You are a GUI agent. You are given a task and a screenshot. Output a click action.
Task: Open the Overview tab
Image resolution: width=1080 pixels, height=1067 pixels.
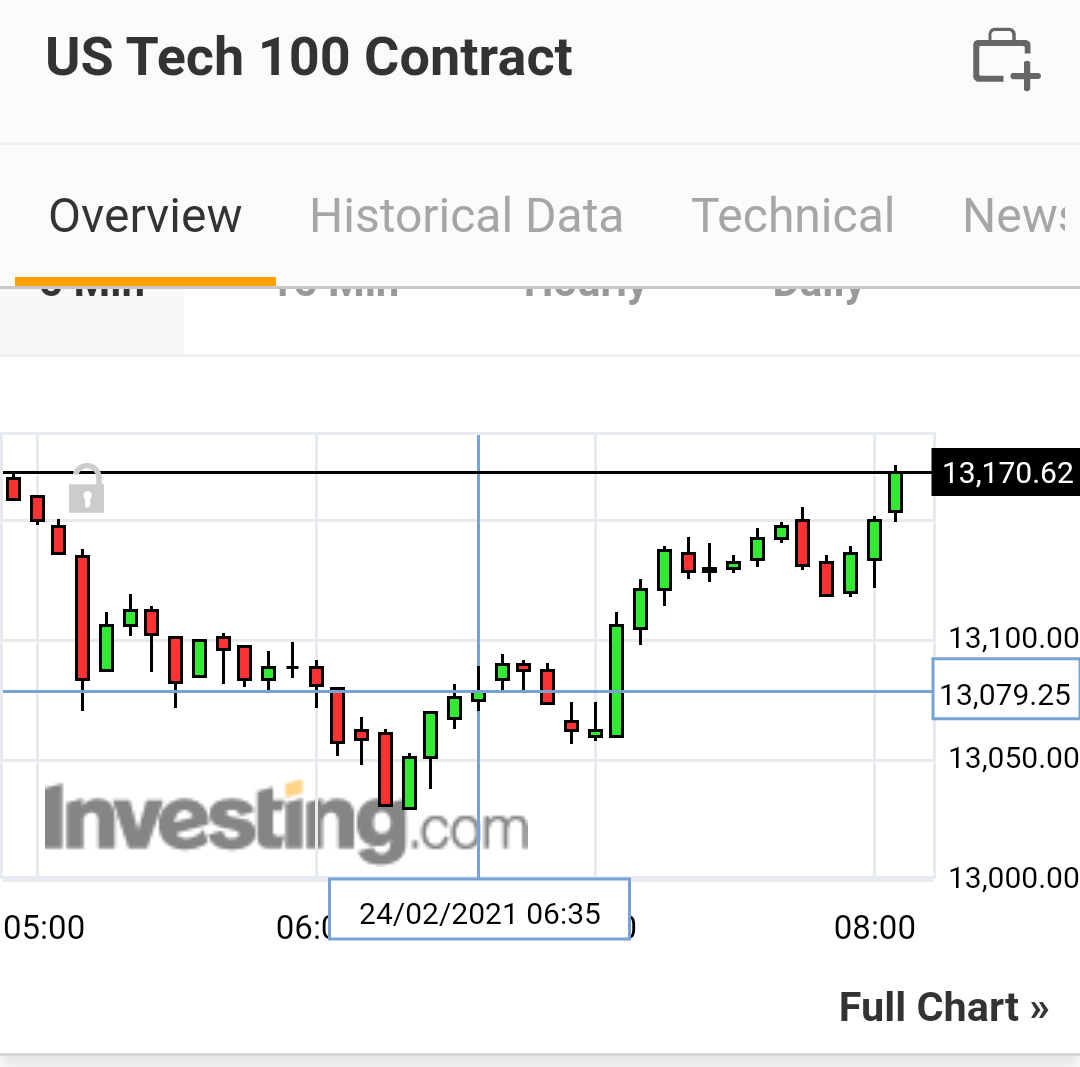click(x=145, y=216)
